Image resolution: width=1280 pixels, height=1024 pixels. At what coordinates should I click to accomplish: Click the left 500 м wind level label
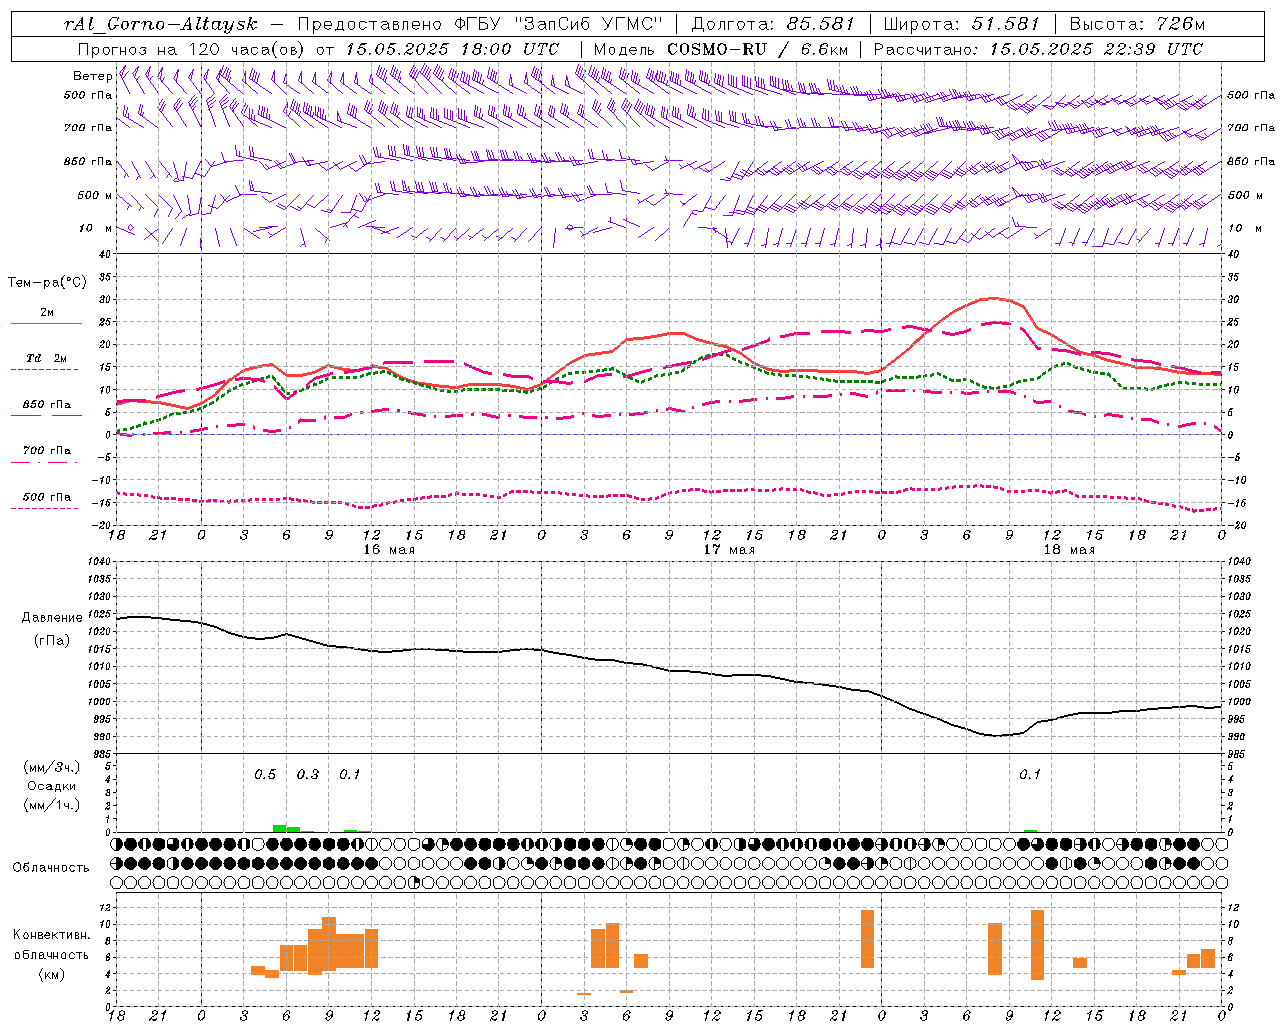click(95, 195)
